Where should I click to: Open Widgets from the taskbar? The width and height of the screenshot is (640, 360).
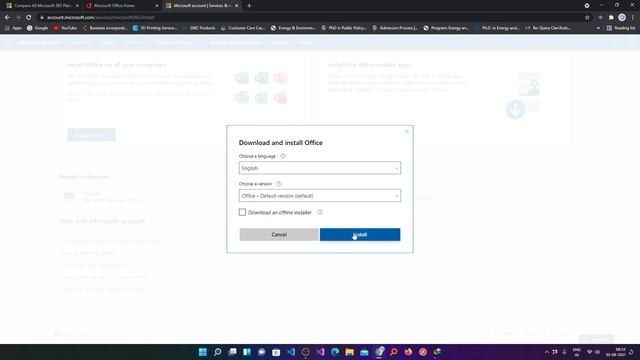click(247, 352)
